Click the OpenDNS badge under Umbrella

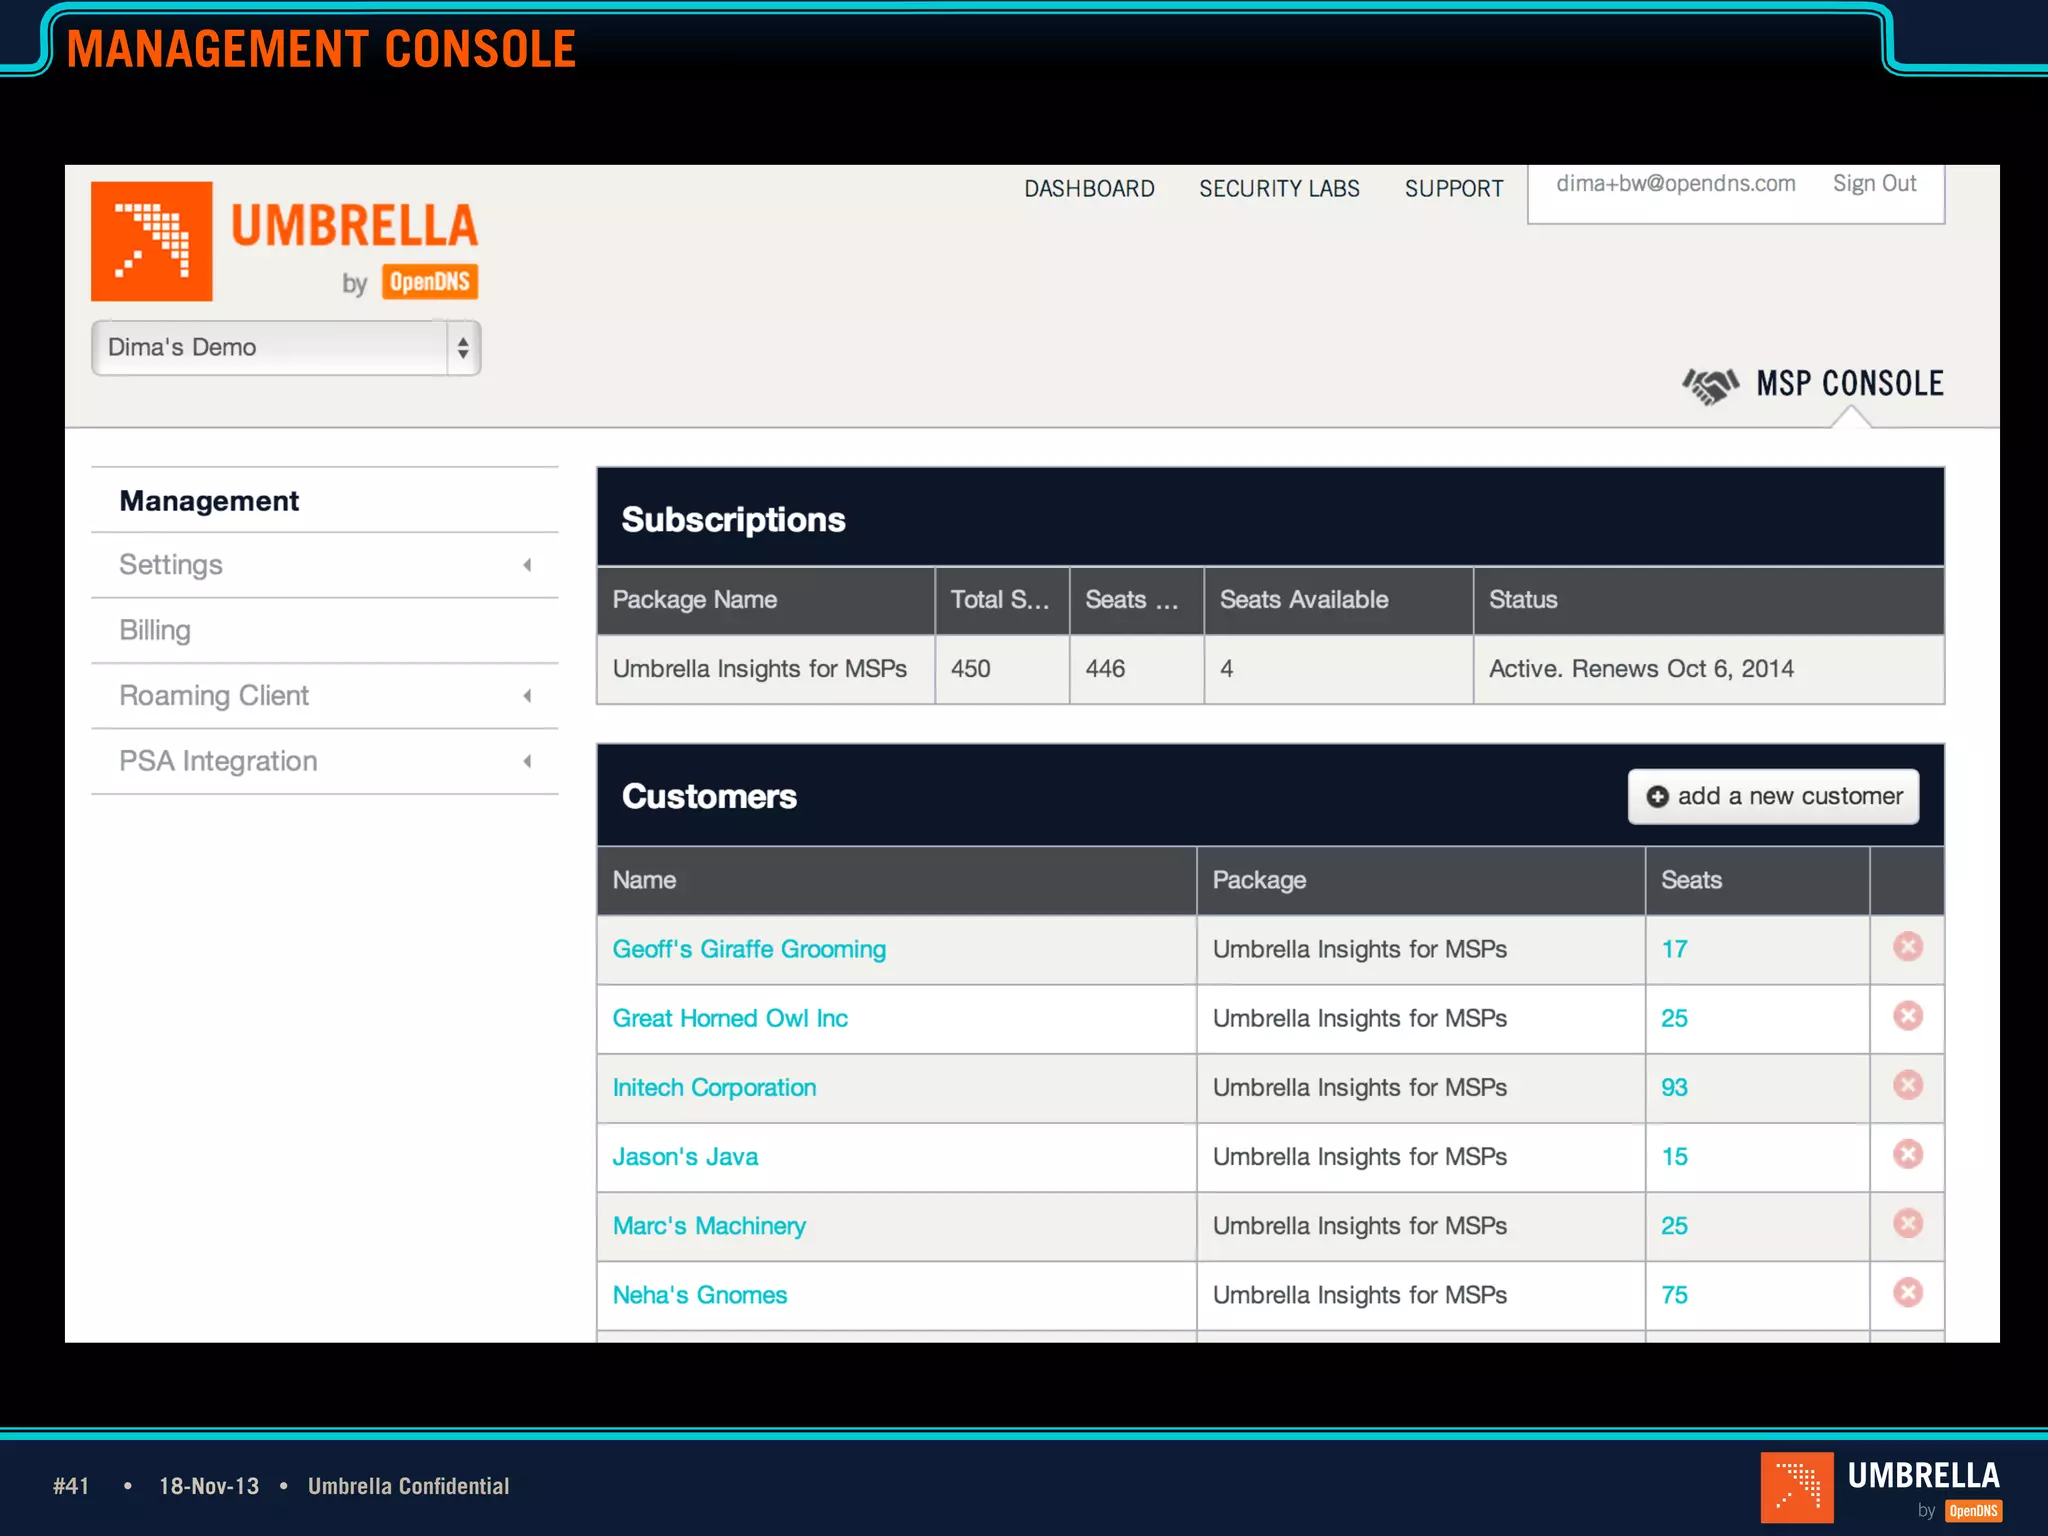430,282
